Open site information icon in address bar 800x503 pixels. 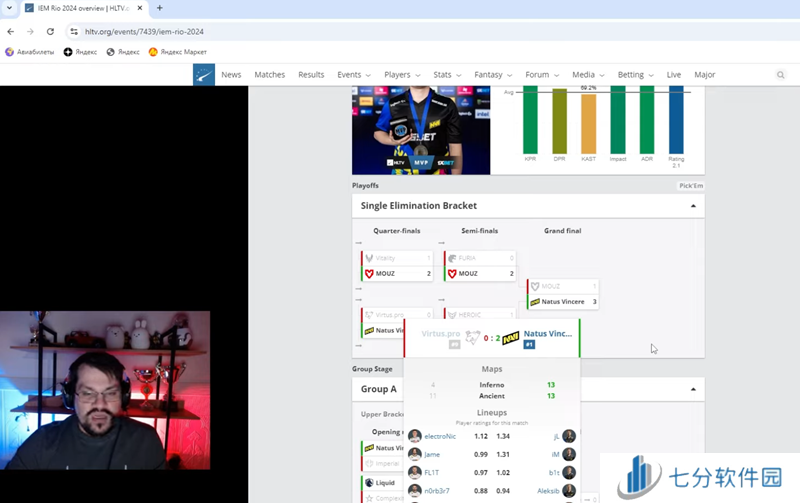(74, 32)
